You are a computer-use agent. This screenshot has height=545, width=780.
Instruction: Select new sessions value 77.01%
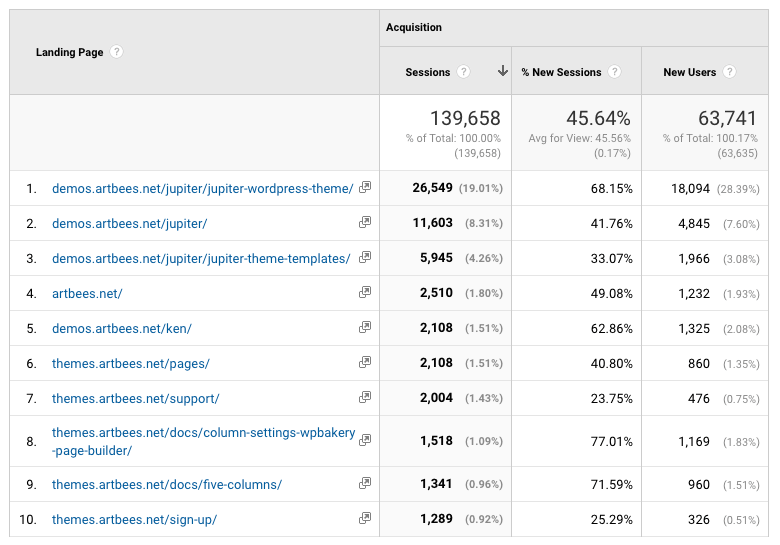click(611, 442)
